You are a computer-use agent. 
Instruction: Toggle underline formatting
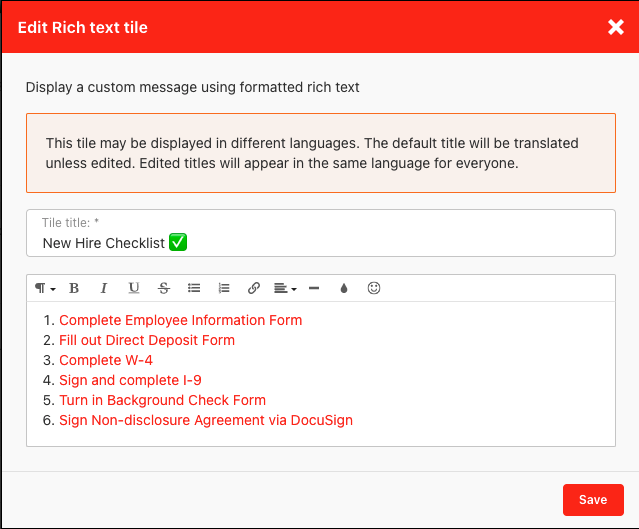coord(134,288)
